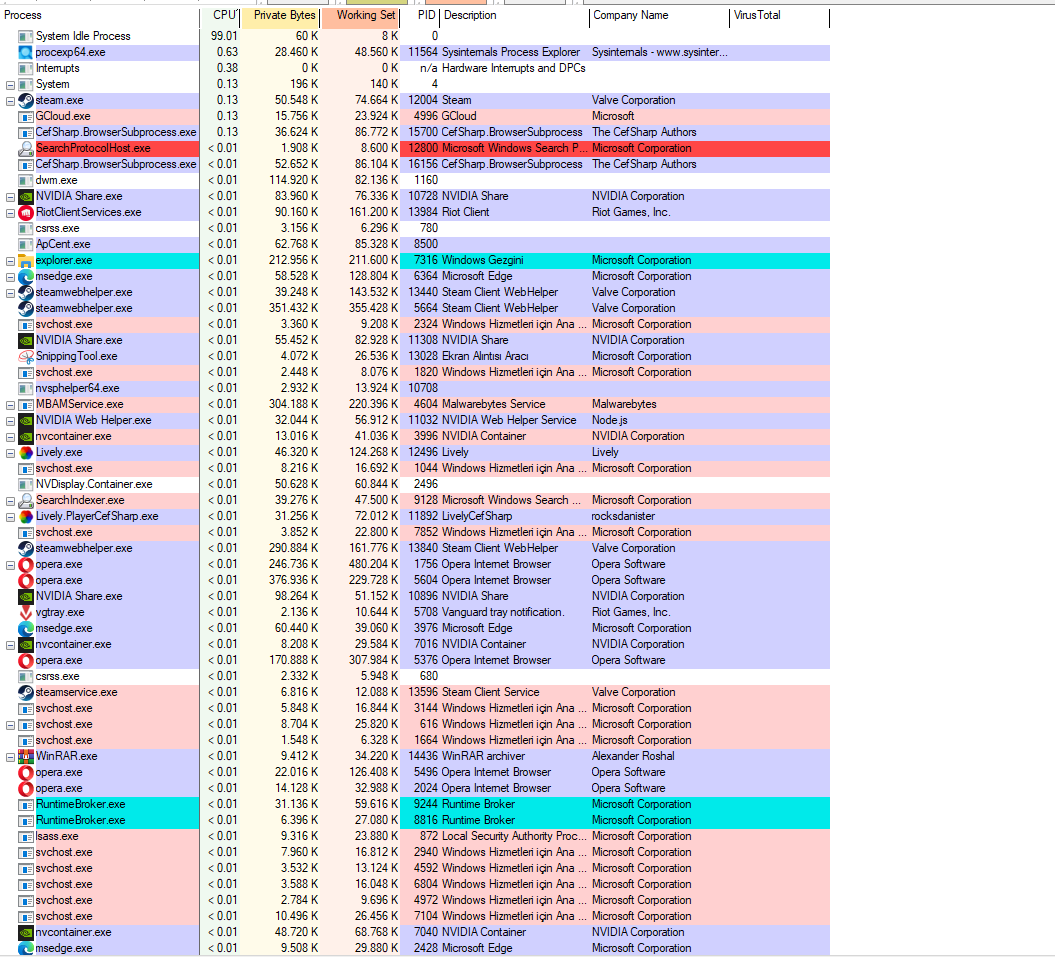Click 'WinRAR archiver' description text
1055x957 pixels.
483,756
